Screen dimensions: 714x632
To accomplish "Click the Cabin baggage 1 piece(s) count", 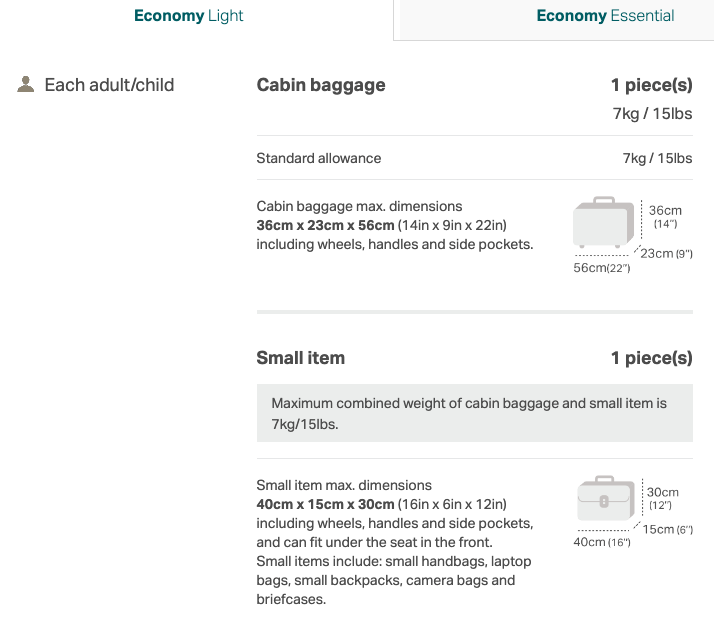I will (x=651, y=85).
